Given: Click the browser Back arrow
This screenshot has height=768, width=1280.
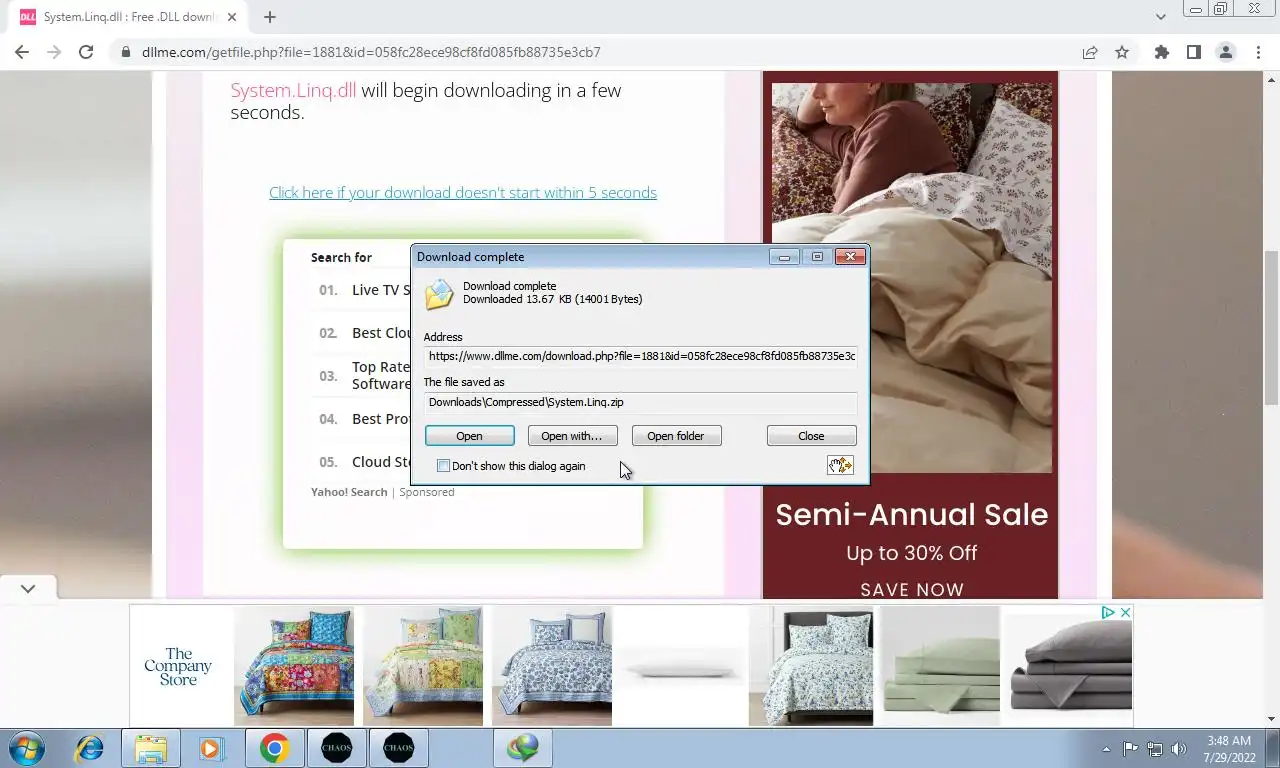Looking at the screenshot, I should pos(22,52).
